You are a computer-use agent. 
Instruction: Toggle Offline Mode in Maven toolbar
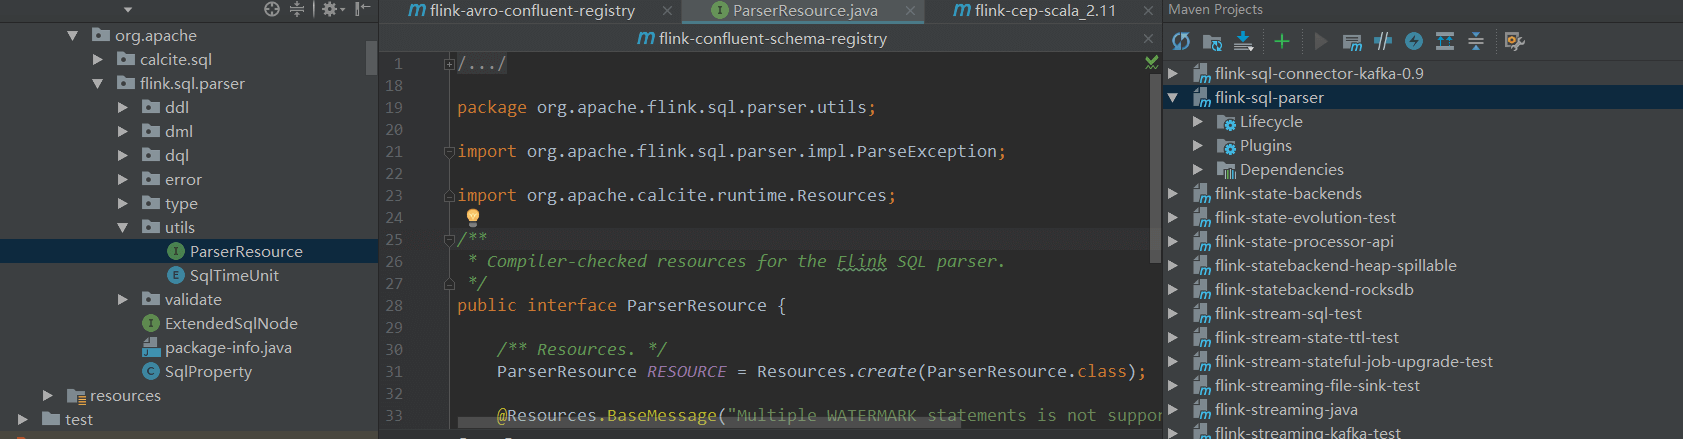pyautogui.click(x=1383, y=41)
